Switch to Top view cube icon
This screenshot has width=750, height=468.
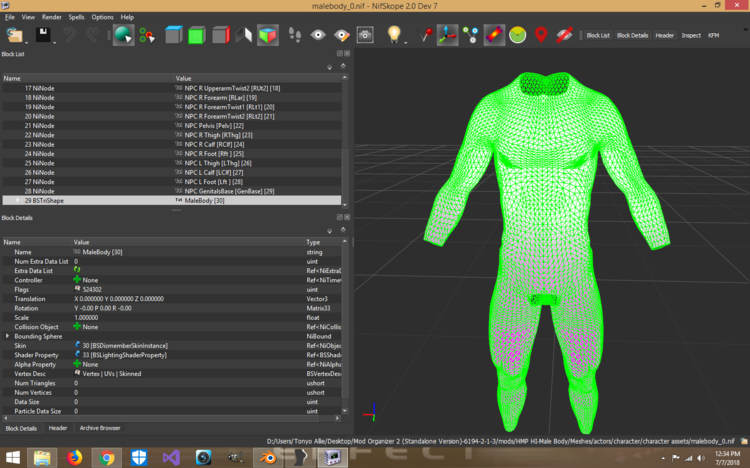point(173,35)
